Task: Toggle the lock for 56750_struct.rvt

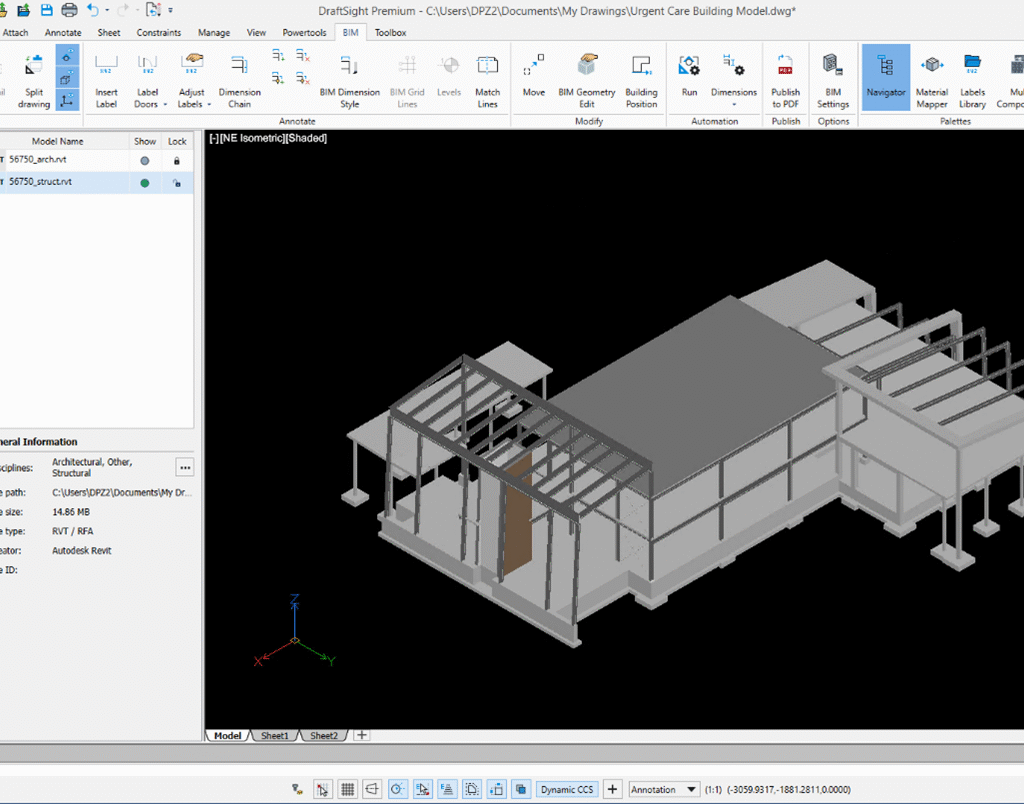Action: [x=177, y=183]
